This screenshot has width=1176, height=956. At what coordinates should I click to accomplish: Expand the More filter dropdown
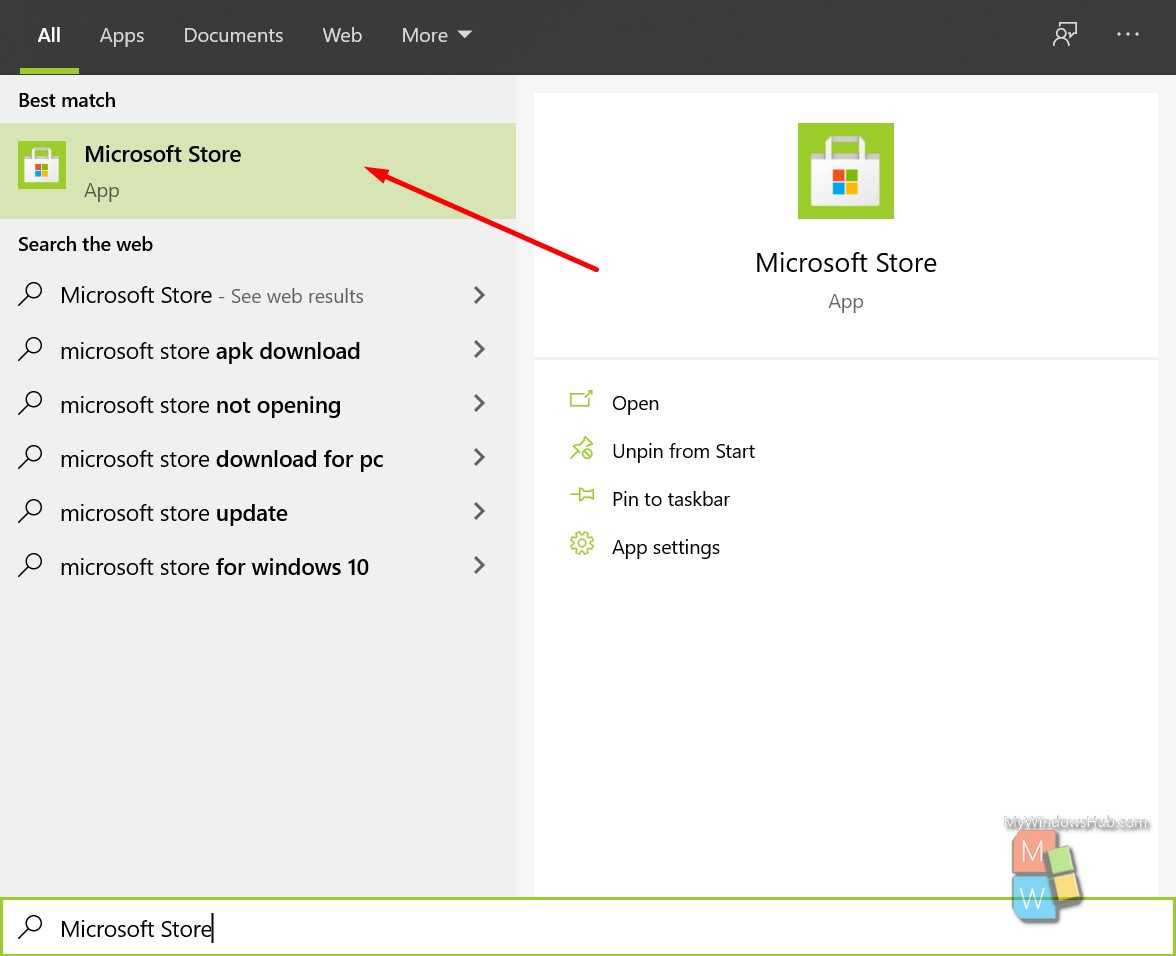point(436,35)
